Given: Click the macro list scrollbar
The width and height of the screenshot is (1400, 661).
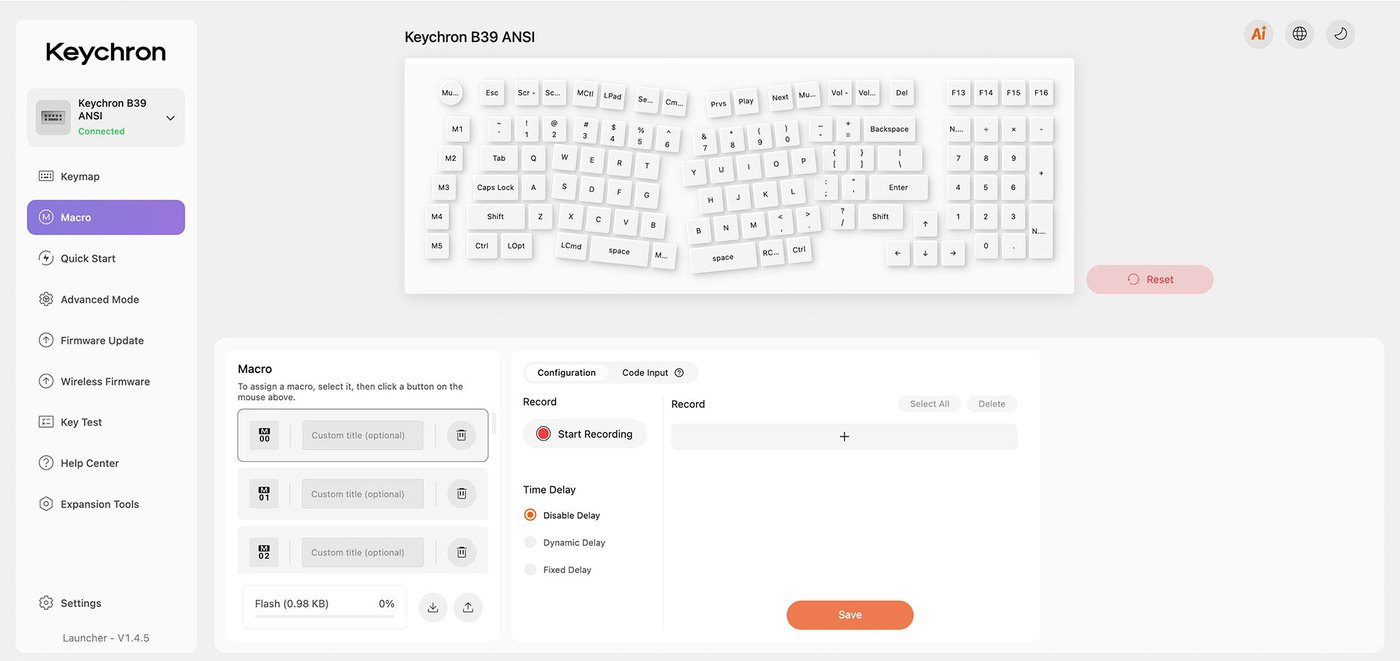Looking at the screenshot, I should click(493, 422).
